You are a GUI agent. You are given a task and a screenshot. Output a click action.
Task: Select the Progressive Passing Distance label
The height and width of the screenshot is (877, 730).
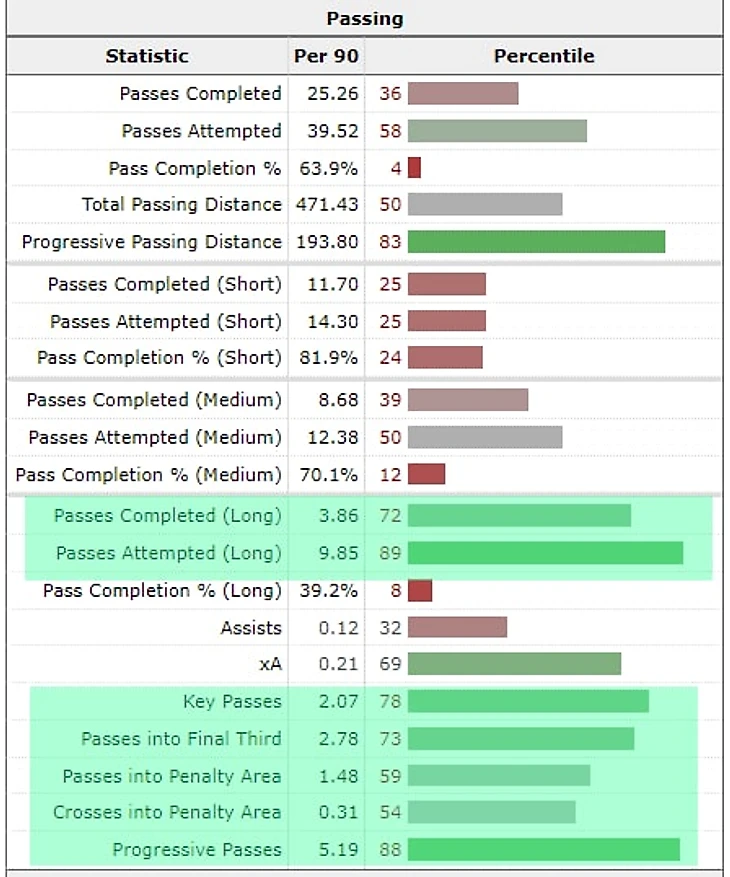[x=152, y=242]
